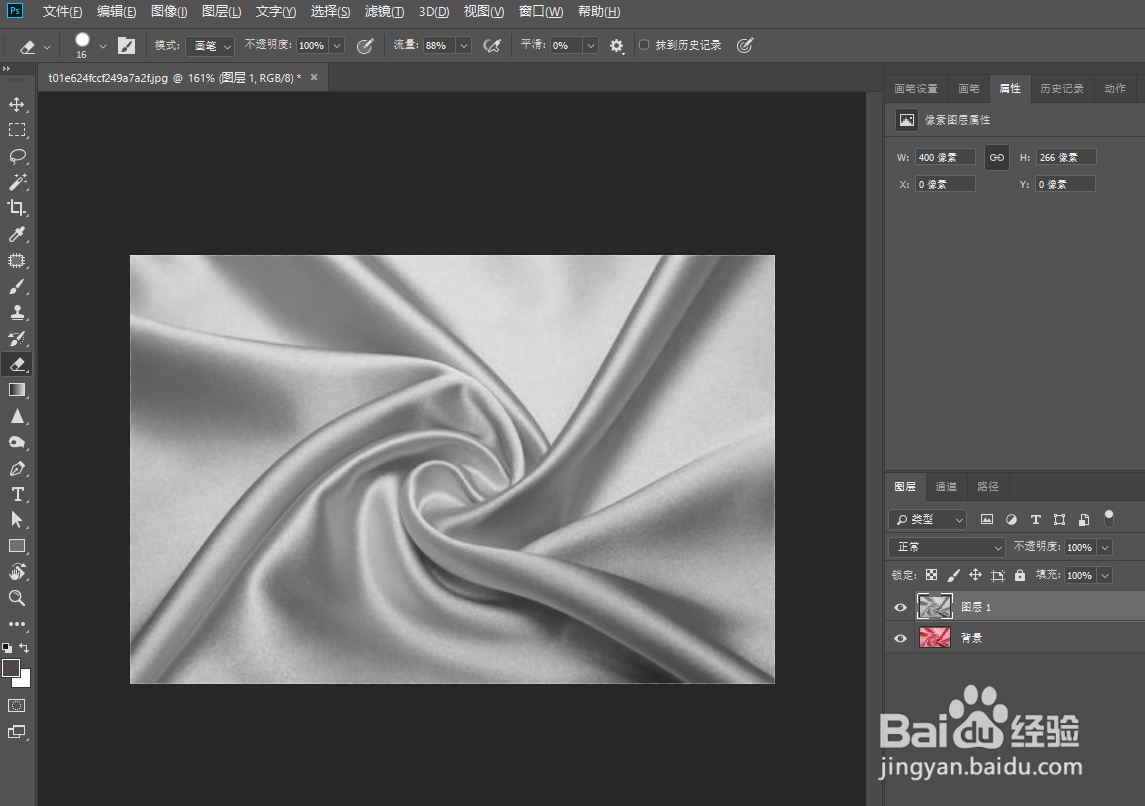1145x806 pixels.
Task: Open eraser opacity slider dropdown
Action: click(337, 46)
